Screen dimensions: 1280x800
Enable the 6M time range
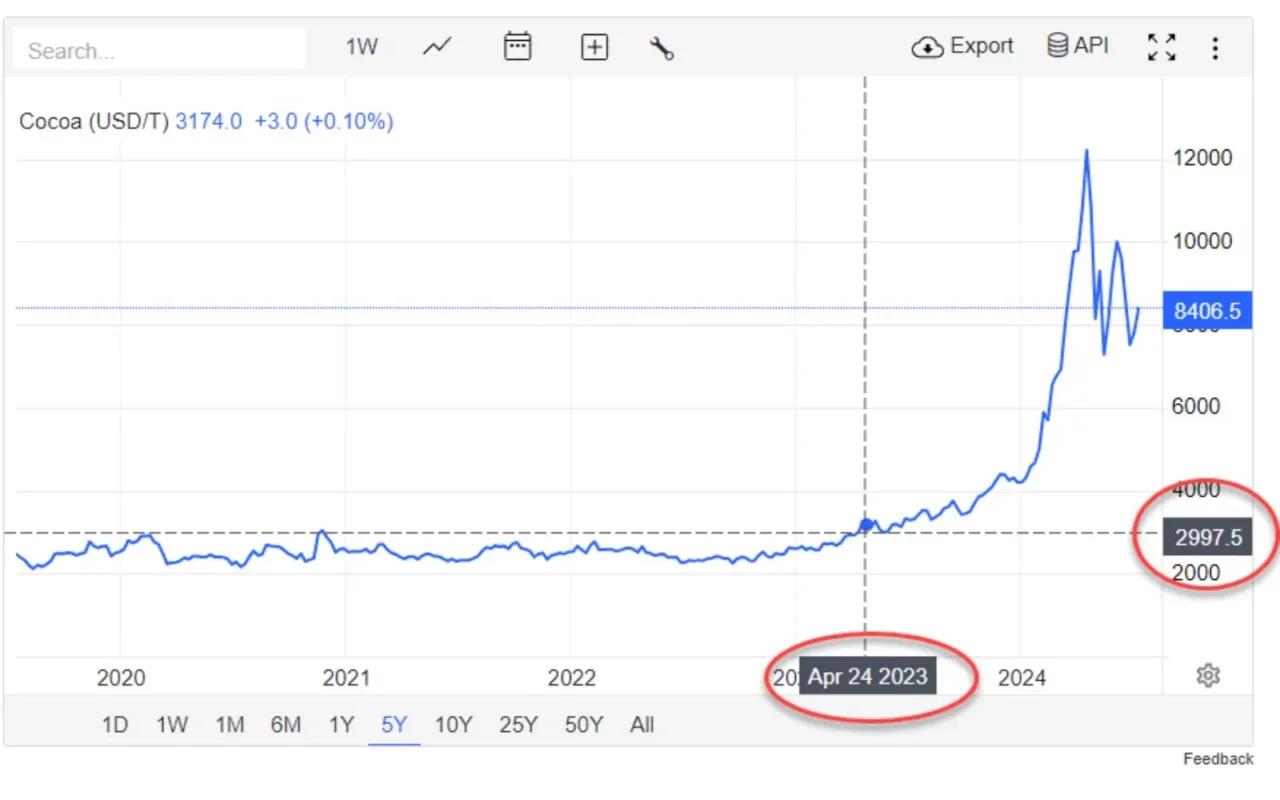click(286, 724)
